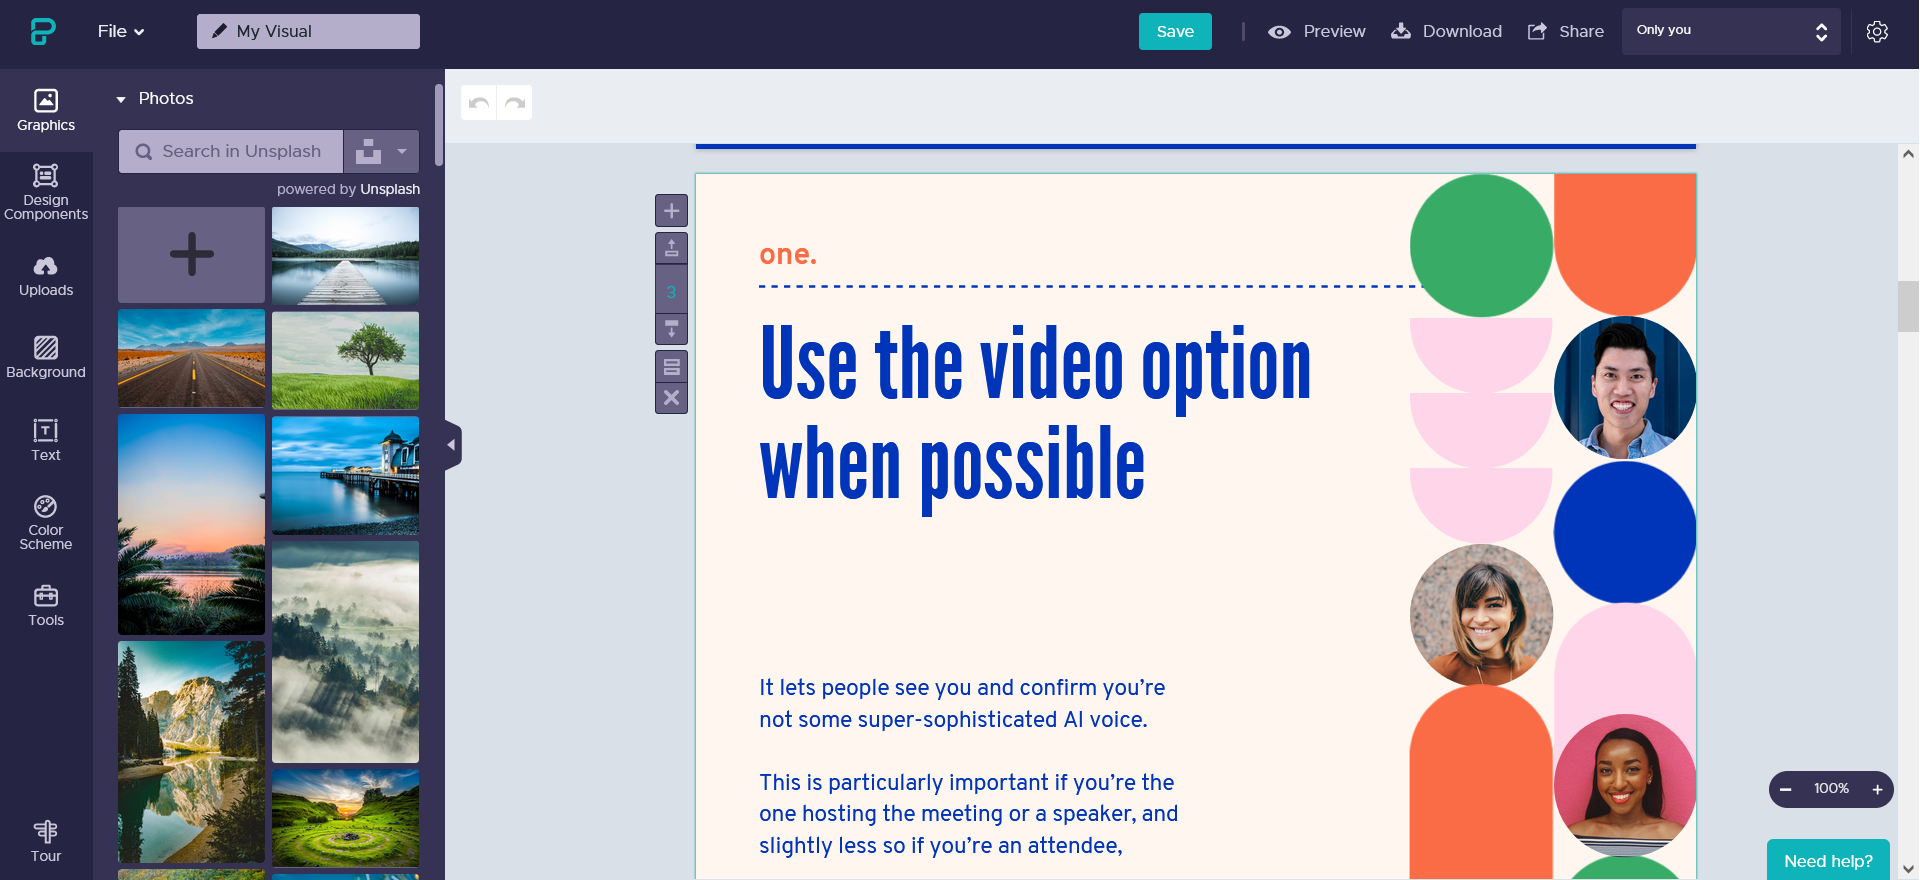Collapse the Photos section
The width and height of the screenshot is (1920, 880).
tap(121, 99)
